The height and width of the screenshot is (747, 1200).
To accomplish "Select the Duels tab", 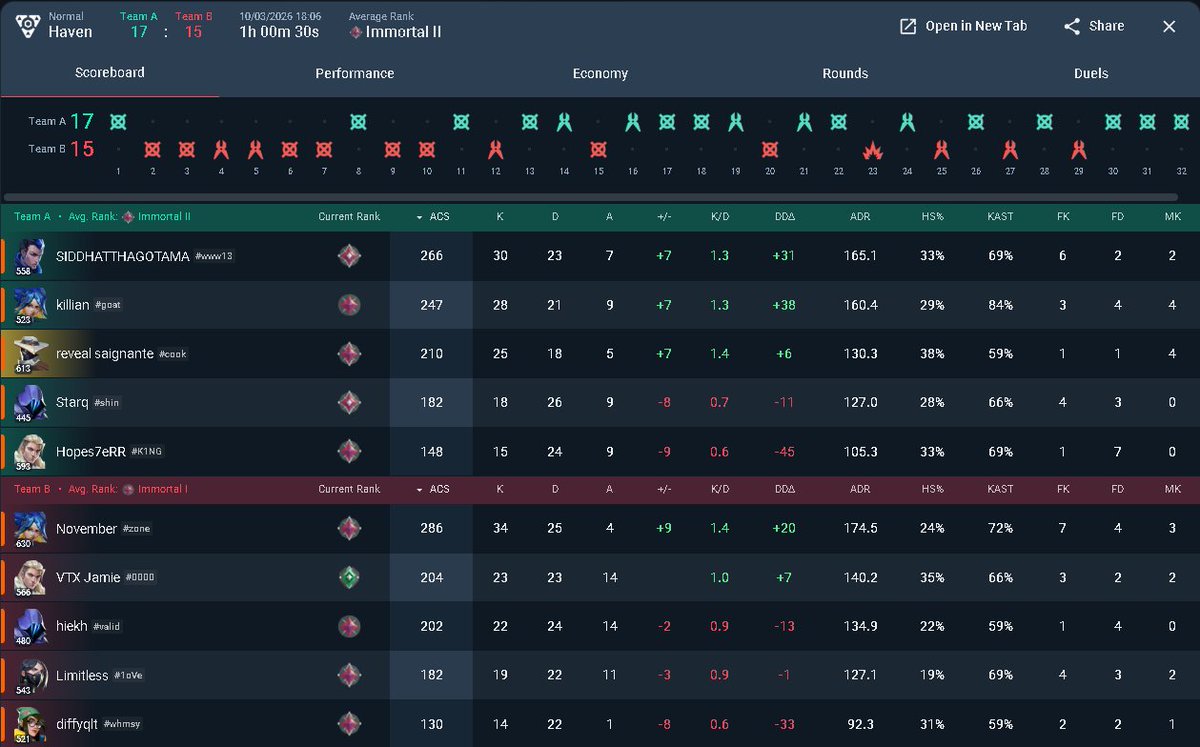I will [x=1091, y=73].
